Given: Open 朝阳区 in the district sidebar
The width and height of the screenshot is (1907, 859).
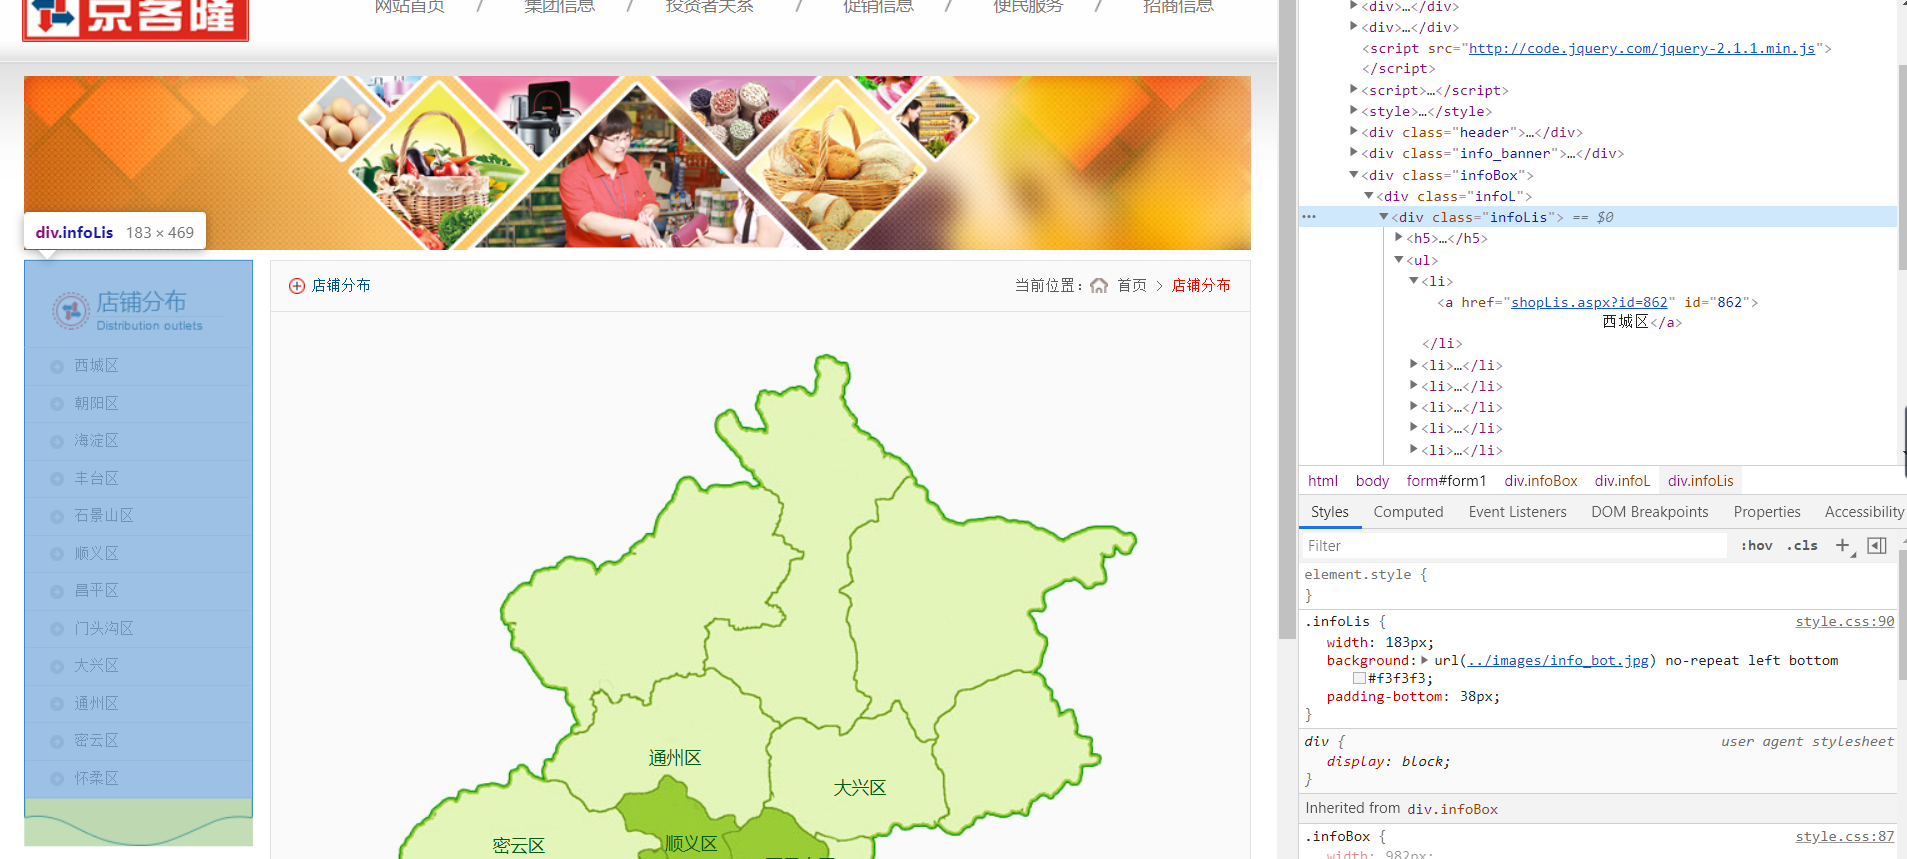Looking at the screenshot, I should [x=96, y=403].
